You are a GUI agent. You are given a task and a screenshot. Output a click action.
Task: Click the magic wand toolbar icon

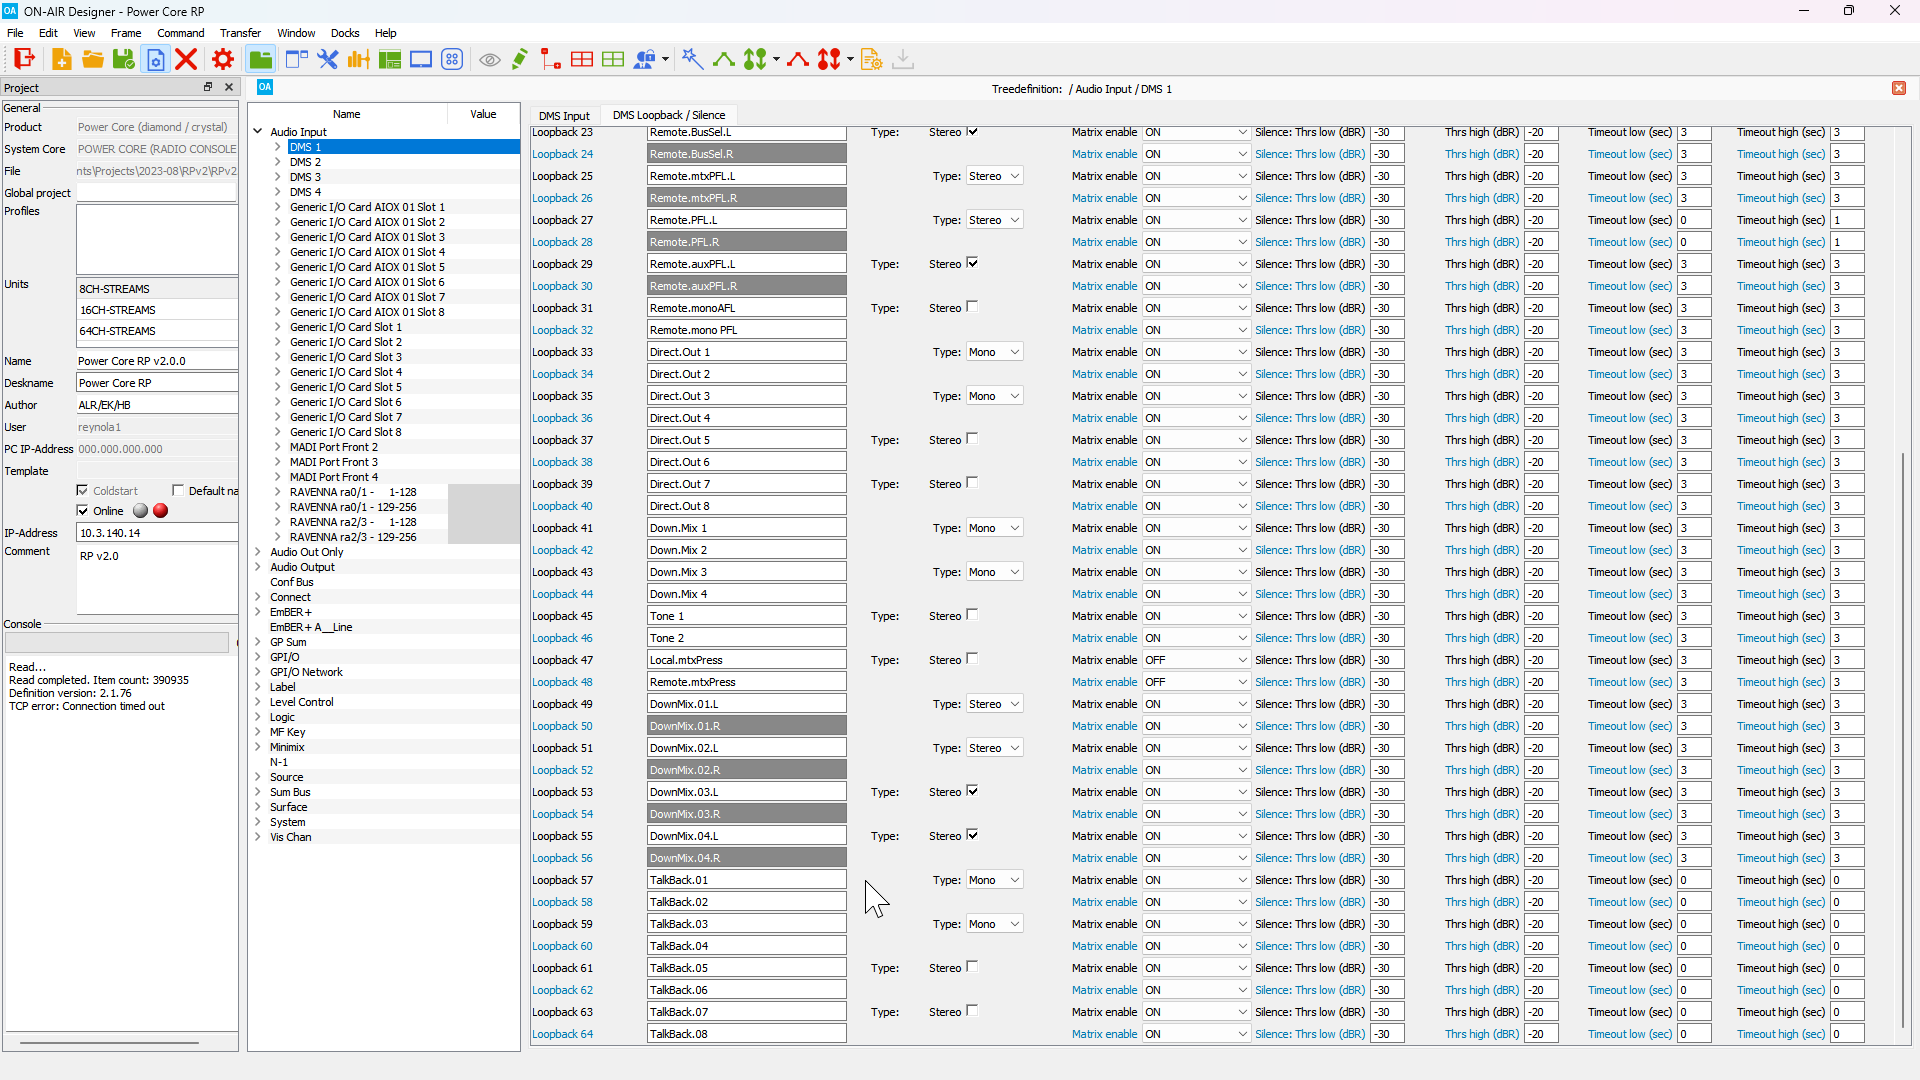tap(692, 60)
